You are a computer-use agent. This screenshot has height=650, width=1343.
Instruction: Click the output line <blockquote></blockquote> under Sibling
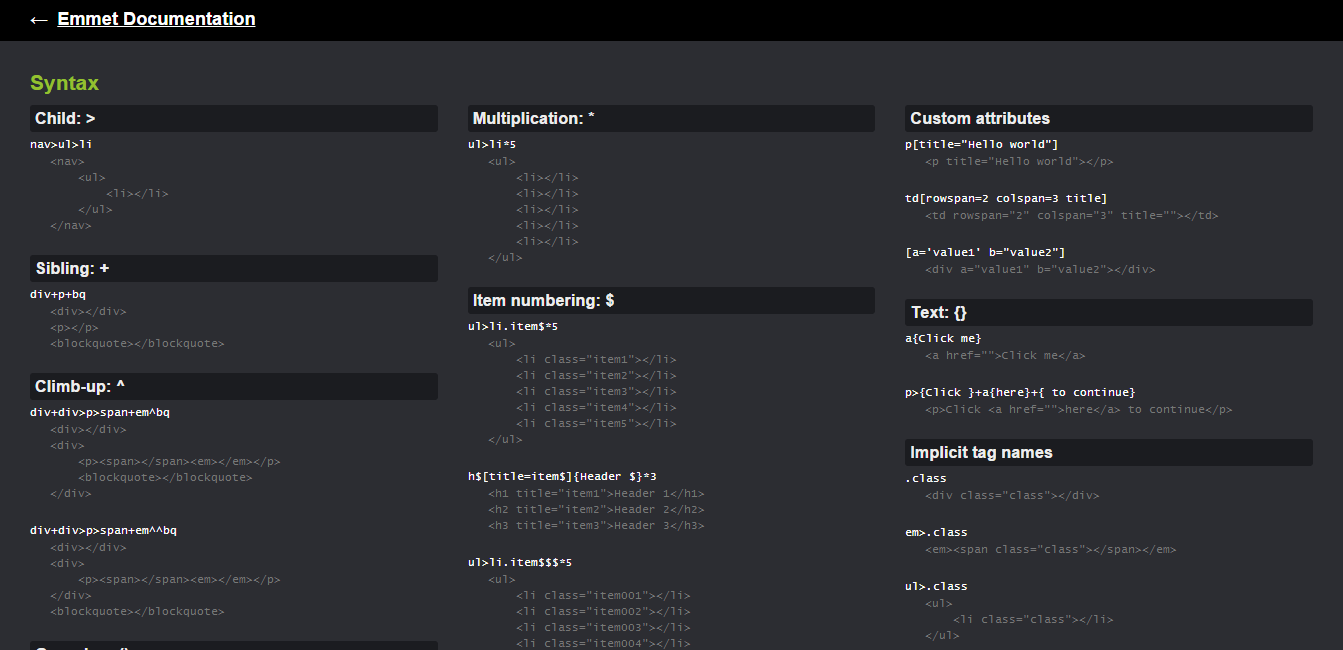coord(138,343)
